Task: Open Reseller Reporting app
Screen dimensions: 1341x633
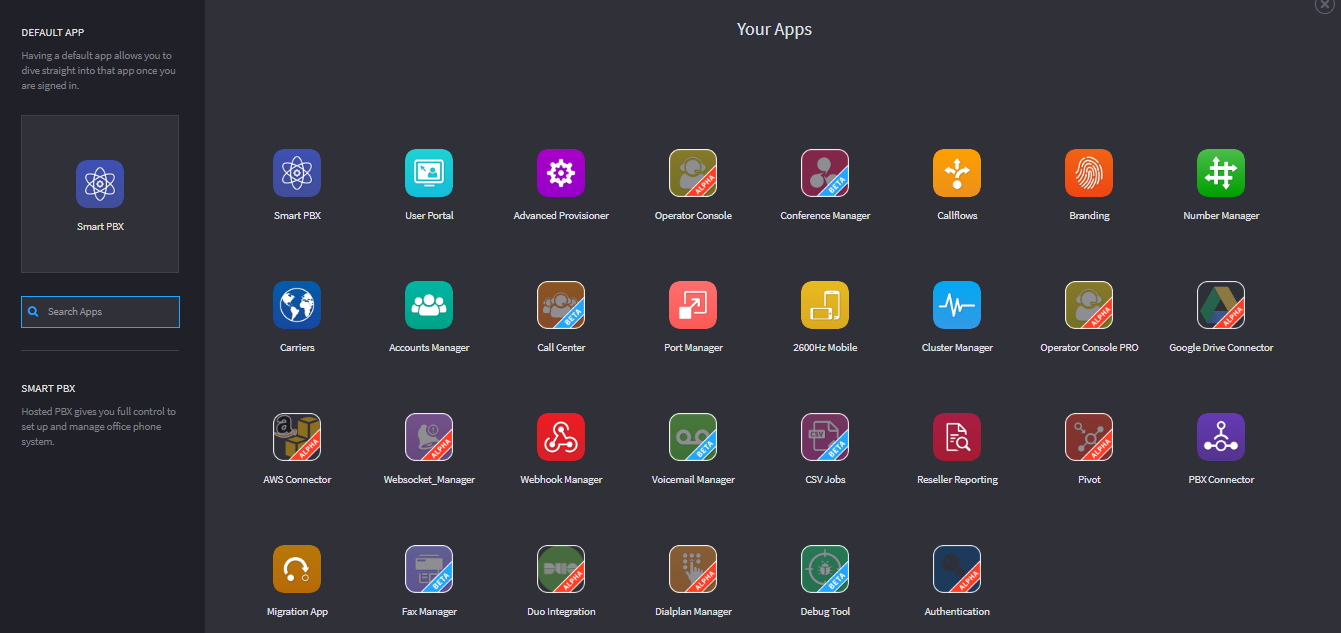Action: pyautogui.click(x=957, y=437)
